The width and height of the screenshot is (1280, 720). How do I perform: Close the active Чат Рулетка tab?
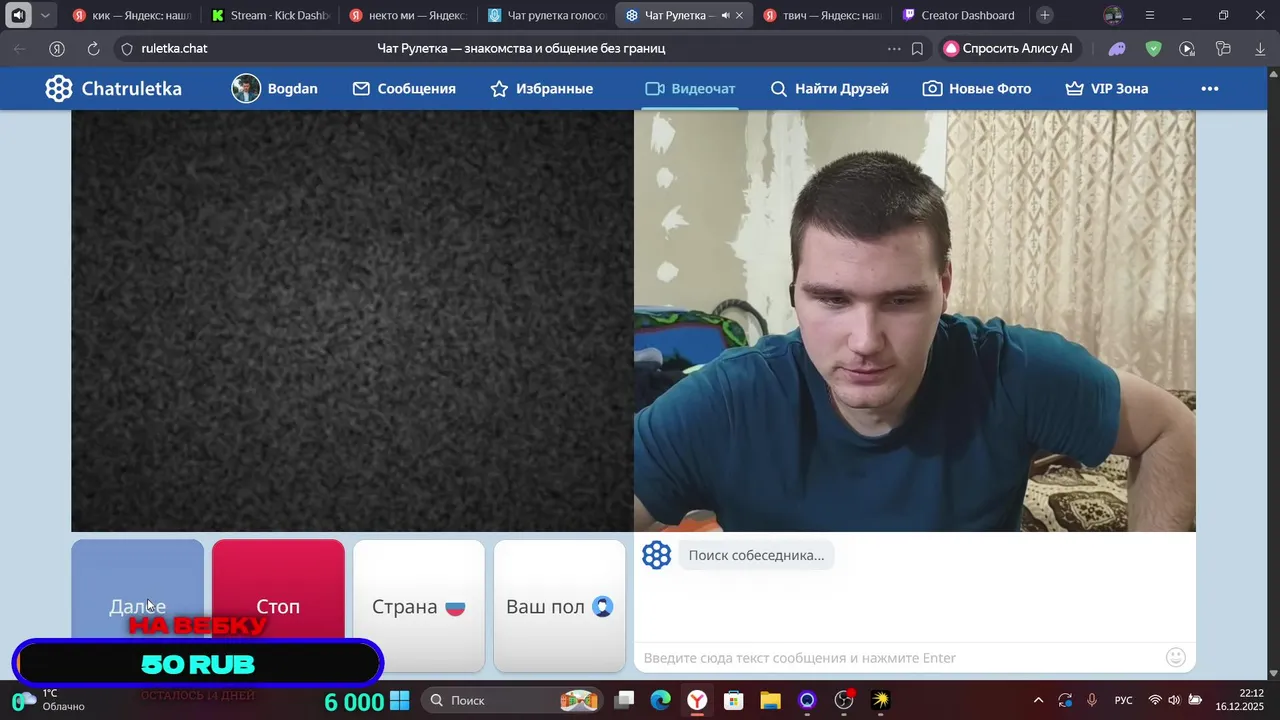[739, 15]
